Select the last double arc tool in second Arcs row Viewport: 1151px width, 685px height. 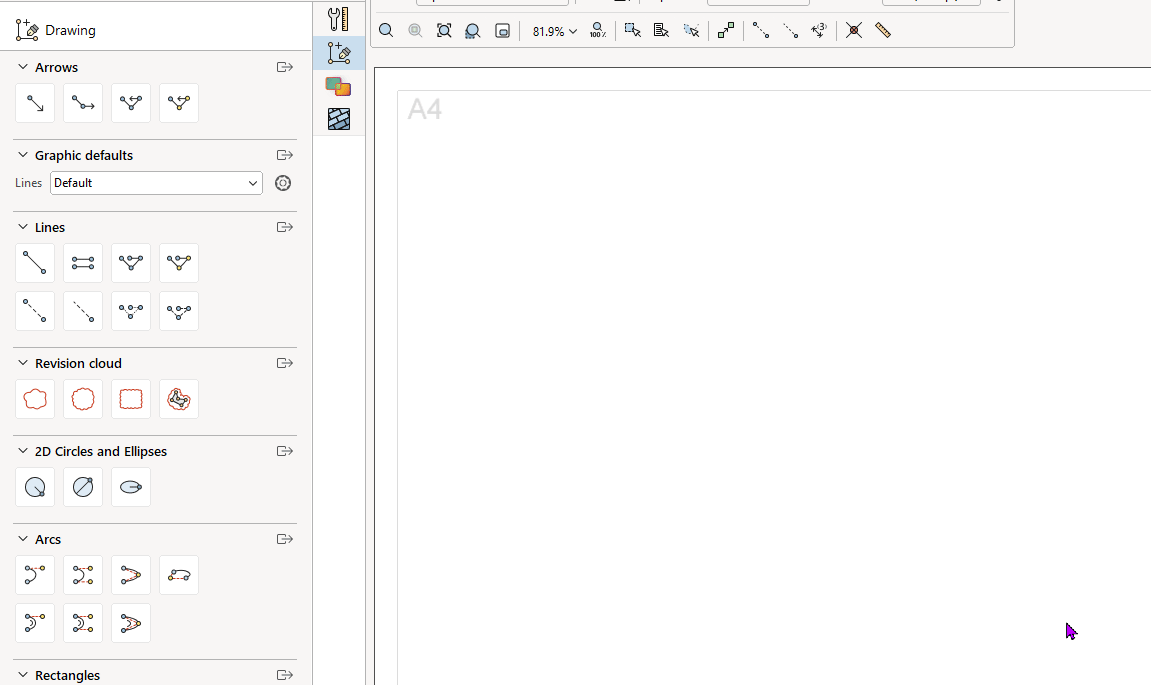point(131,623)
